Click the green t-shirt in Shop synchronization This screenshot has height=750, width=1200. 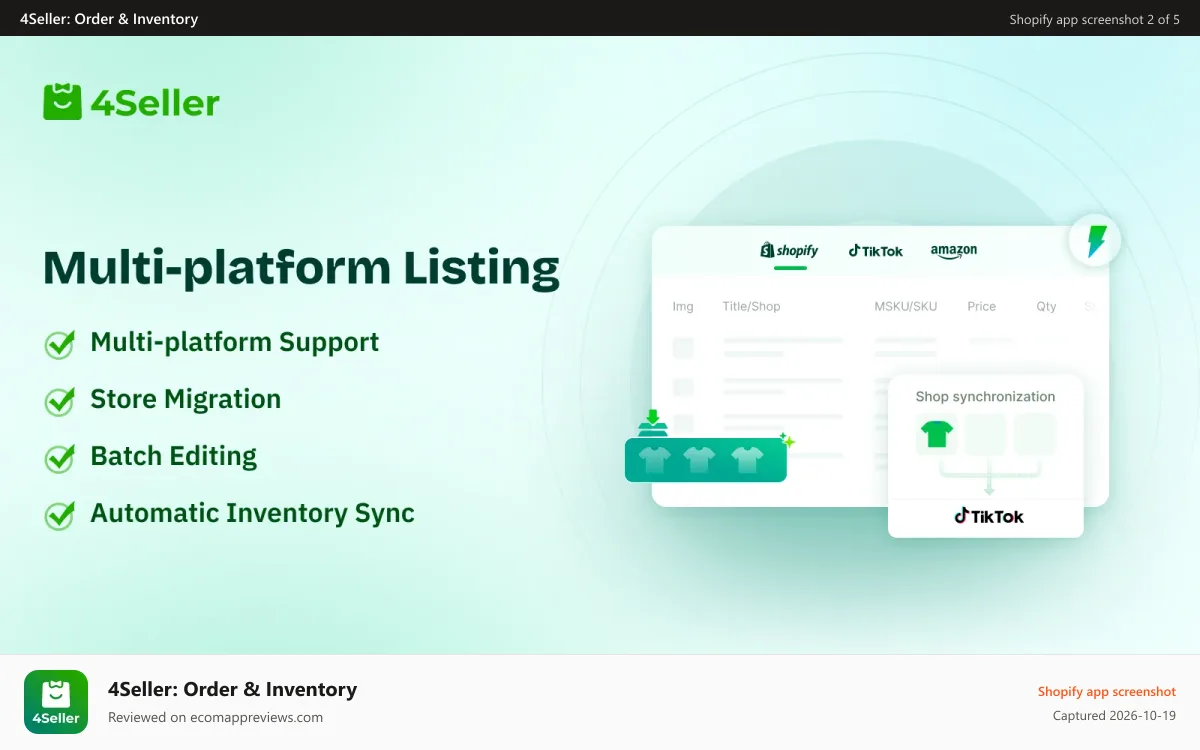pyautogui.click(x=937, y=434)
